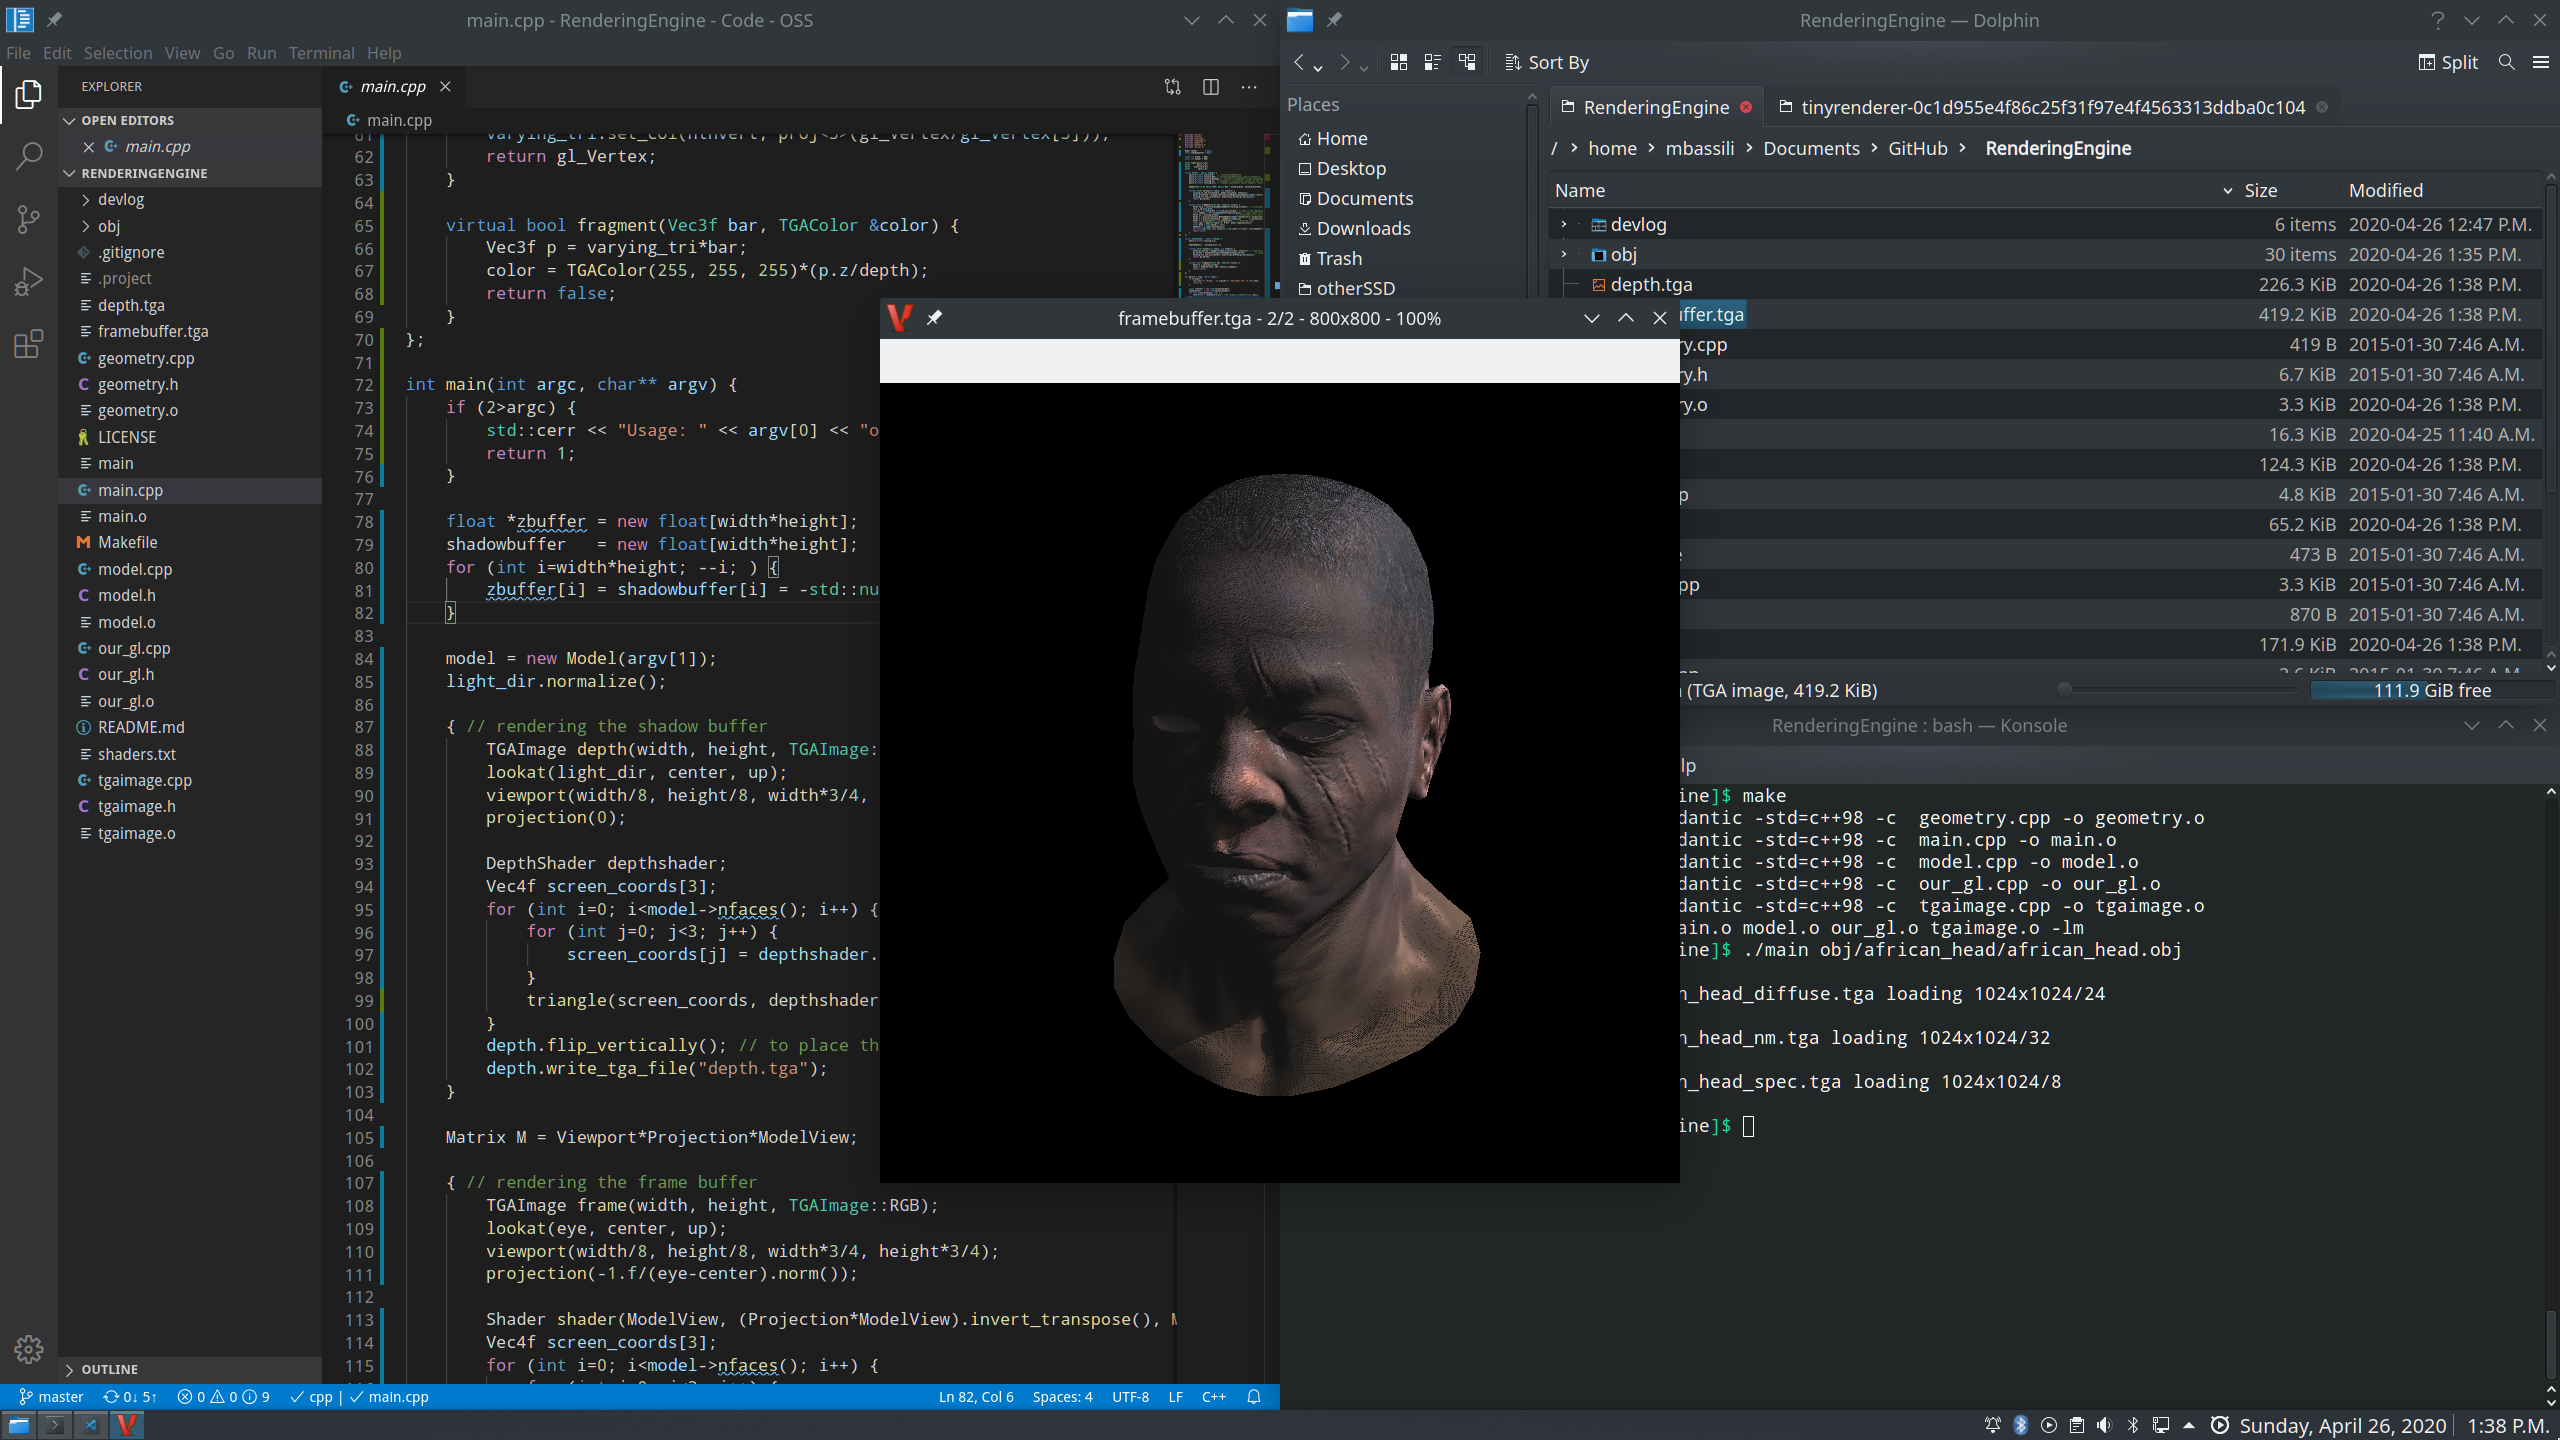
Task: Expand the obj folder in Code explorer
Action: [x=86, y=226]
